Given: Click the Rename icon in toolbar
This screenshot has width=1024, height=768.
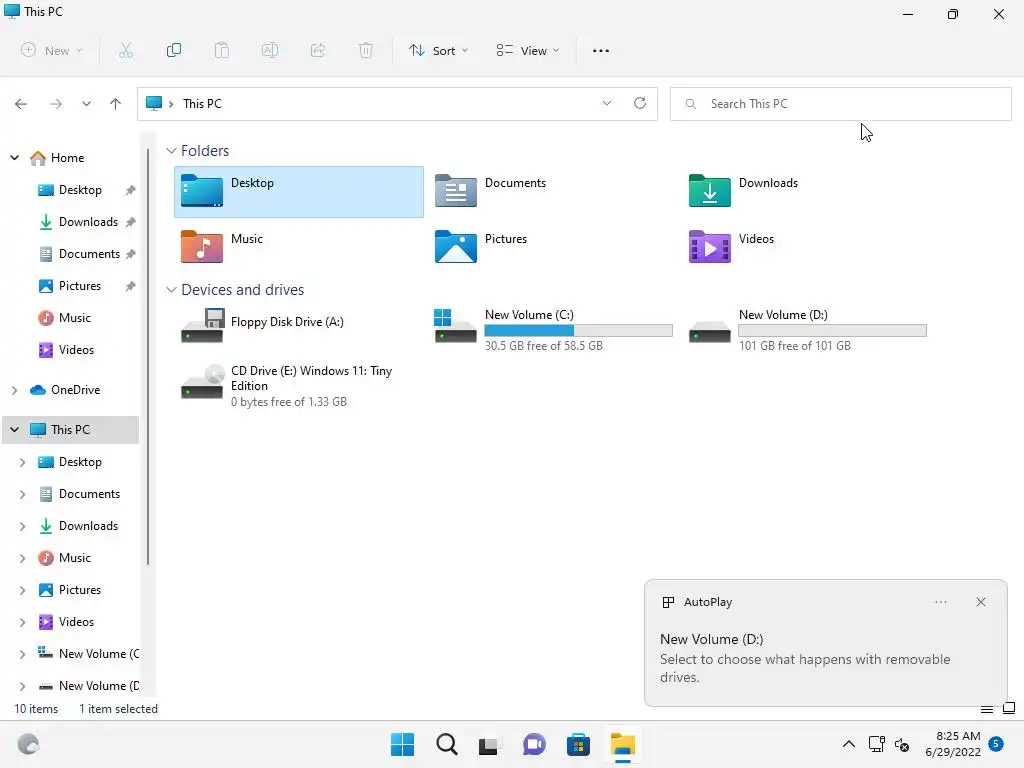Looking at the screenshot, I should tap(270, 50).
